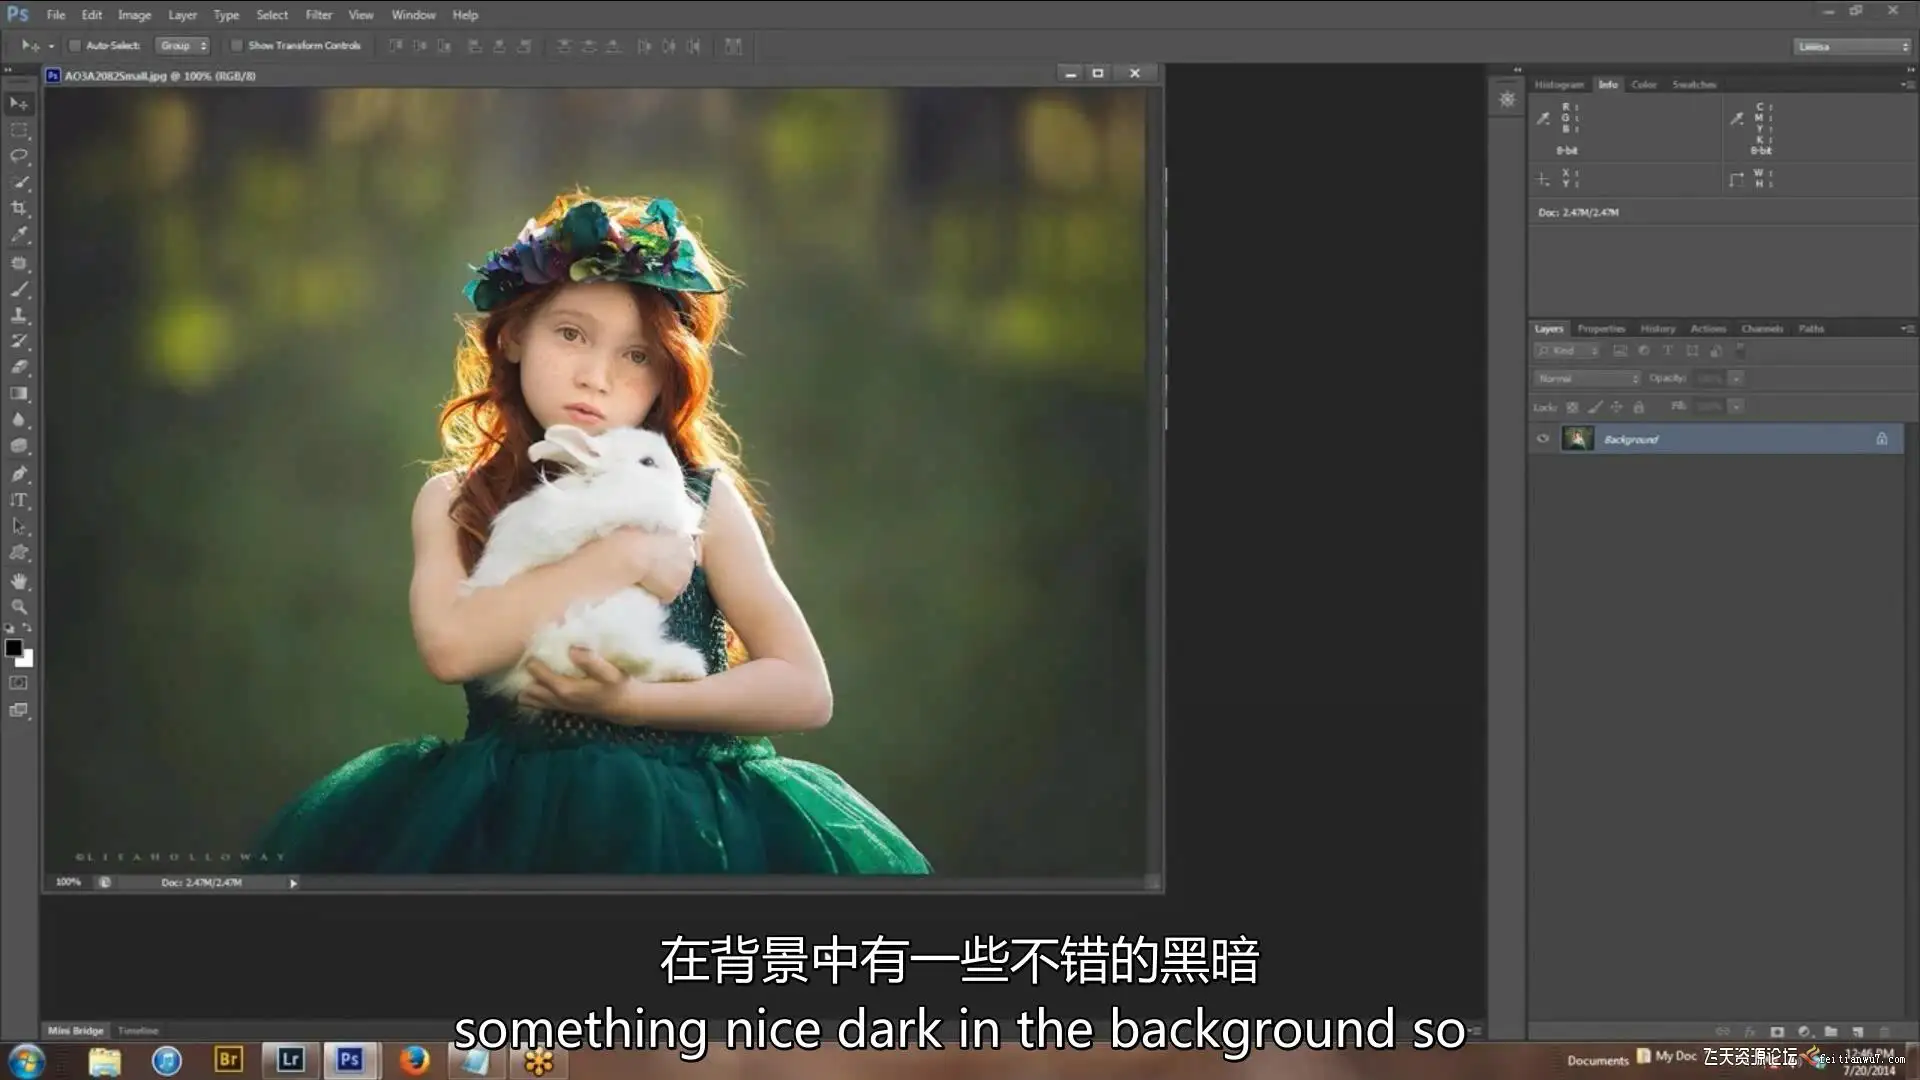Open the Layer menu
This screenshot has width=1920, height=1080.
click(x=182, y=15)
